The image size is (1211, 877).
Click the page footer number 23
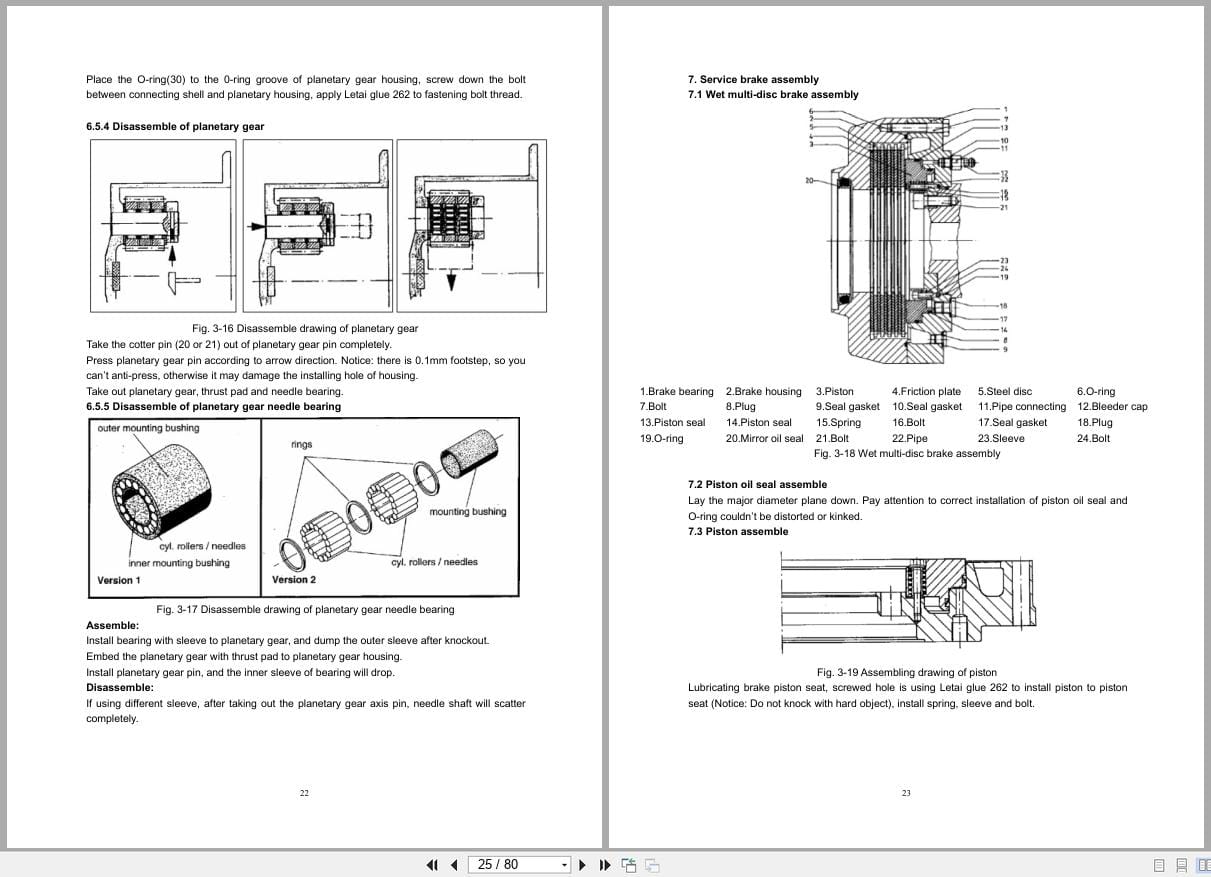pyautogui.click(x=906, y=792)
